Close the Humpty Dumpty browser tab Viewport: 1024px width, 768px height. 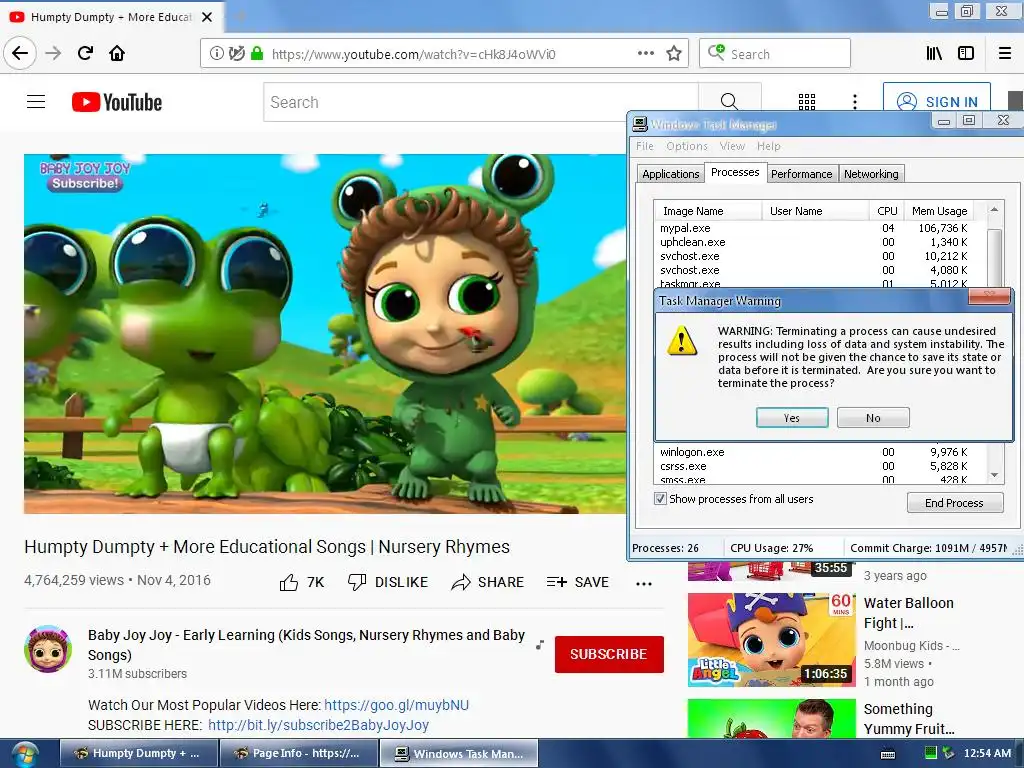(207, 17)
